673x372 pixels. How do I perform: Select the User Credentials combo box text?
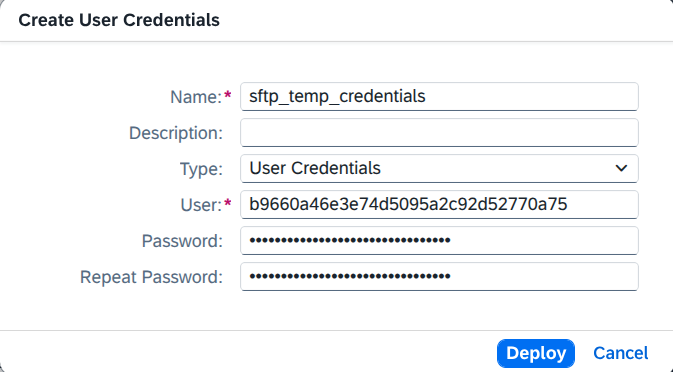pyautogui.click(x=315, y=168)
